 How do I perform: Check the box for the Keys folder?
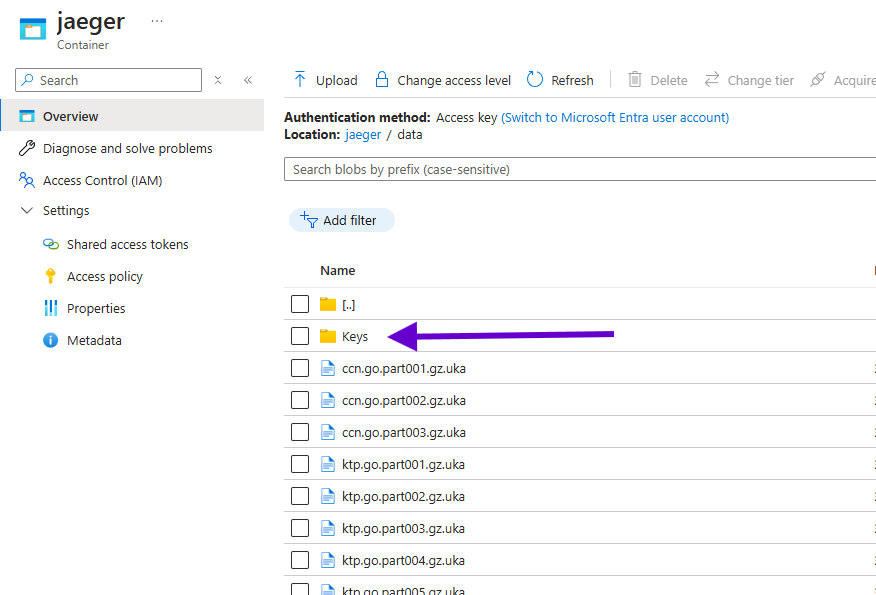pyautogui.click(x=300, y=336)
